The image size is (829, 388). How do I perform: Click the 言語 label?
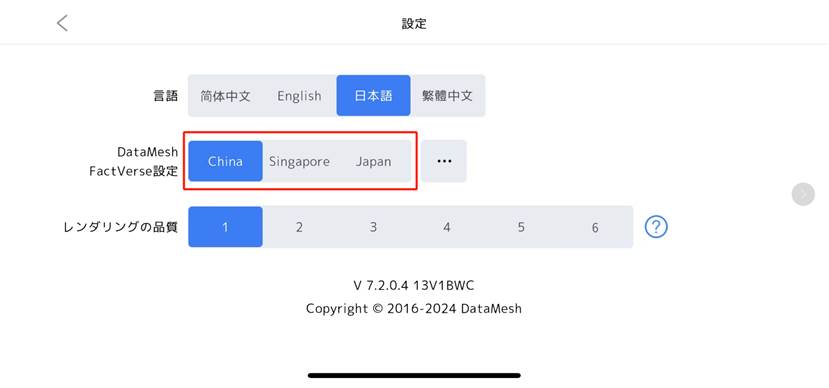[165, 96]
